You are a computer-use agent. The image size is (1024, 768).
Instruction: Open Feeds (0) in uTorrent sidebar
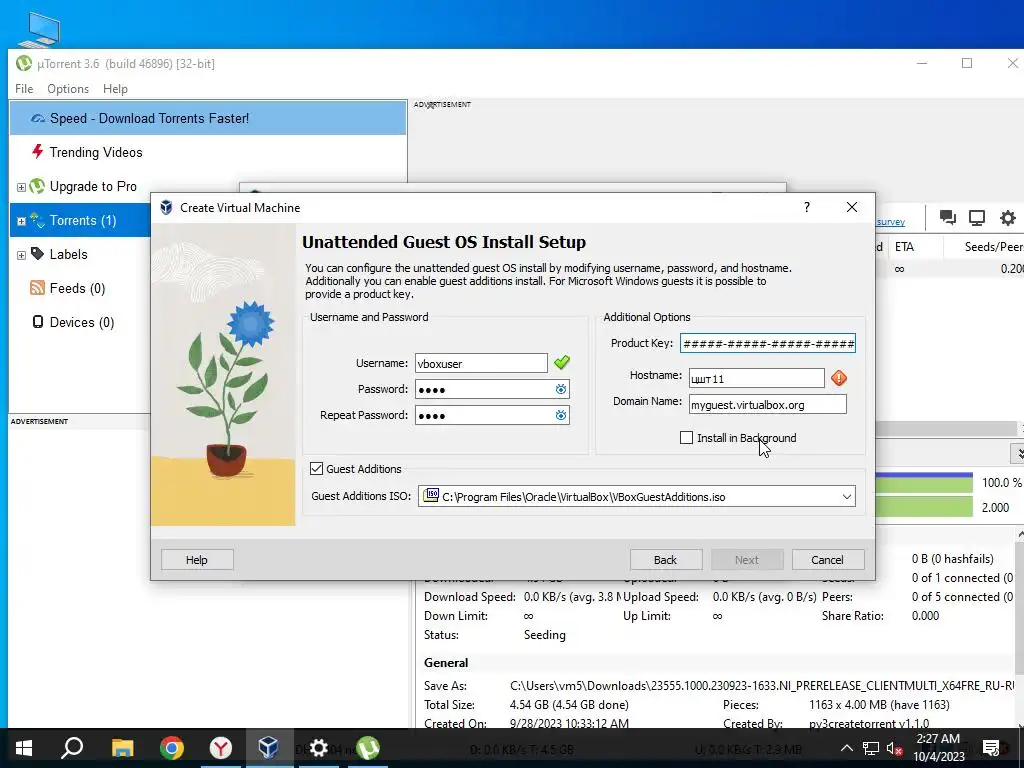tap(77, 288)
